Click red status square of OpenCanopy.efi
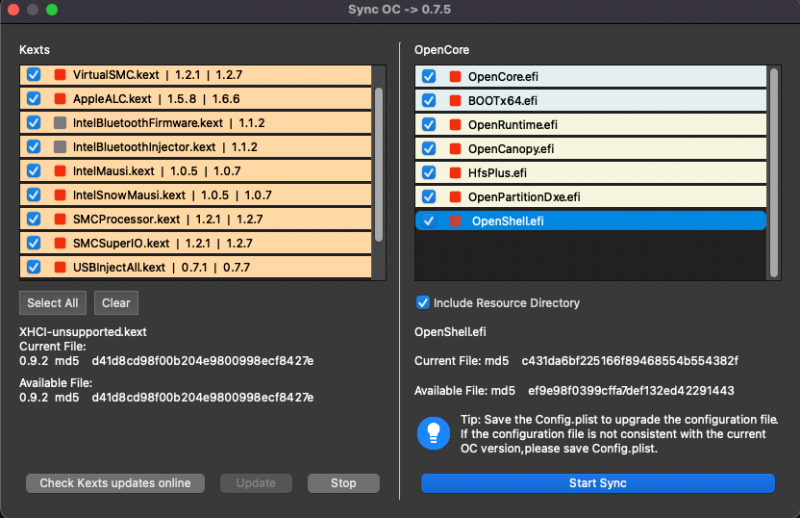The width and height of the screenshot is (800, 518). point(455,149)
